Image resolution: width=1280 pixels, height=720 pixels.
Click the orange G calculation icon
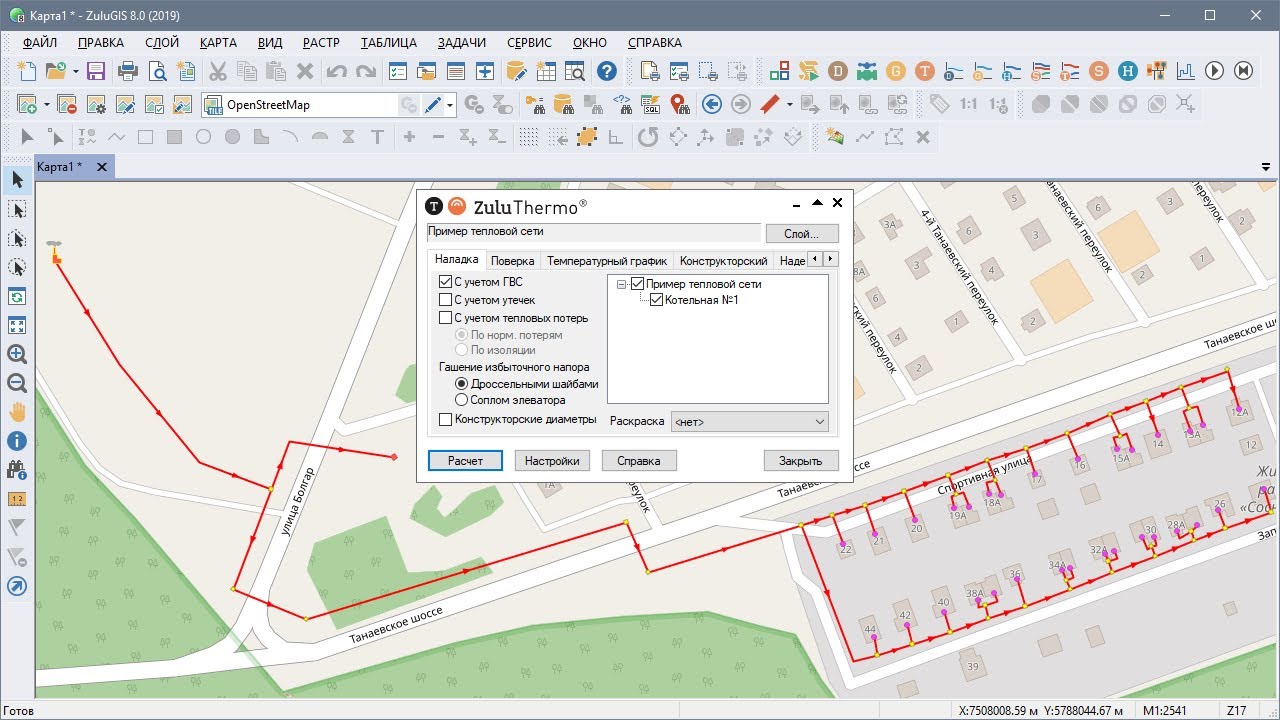tap(896, 71)
